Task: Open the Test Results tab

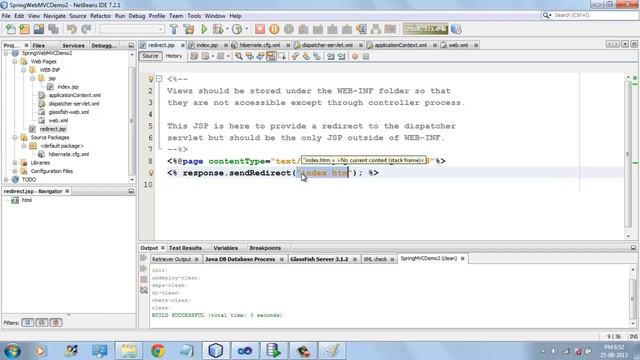Action: (x=185, y=248)
